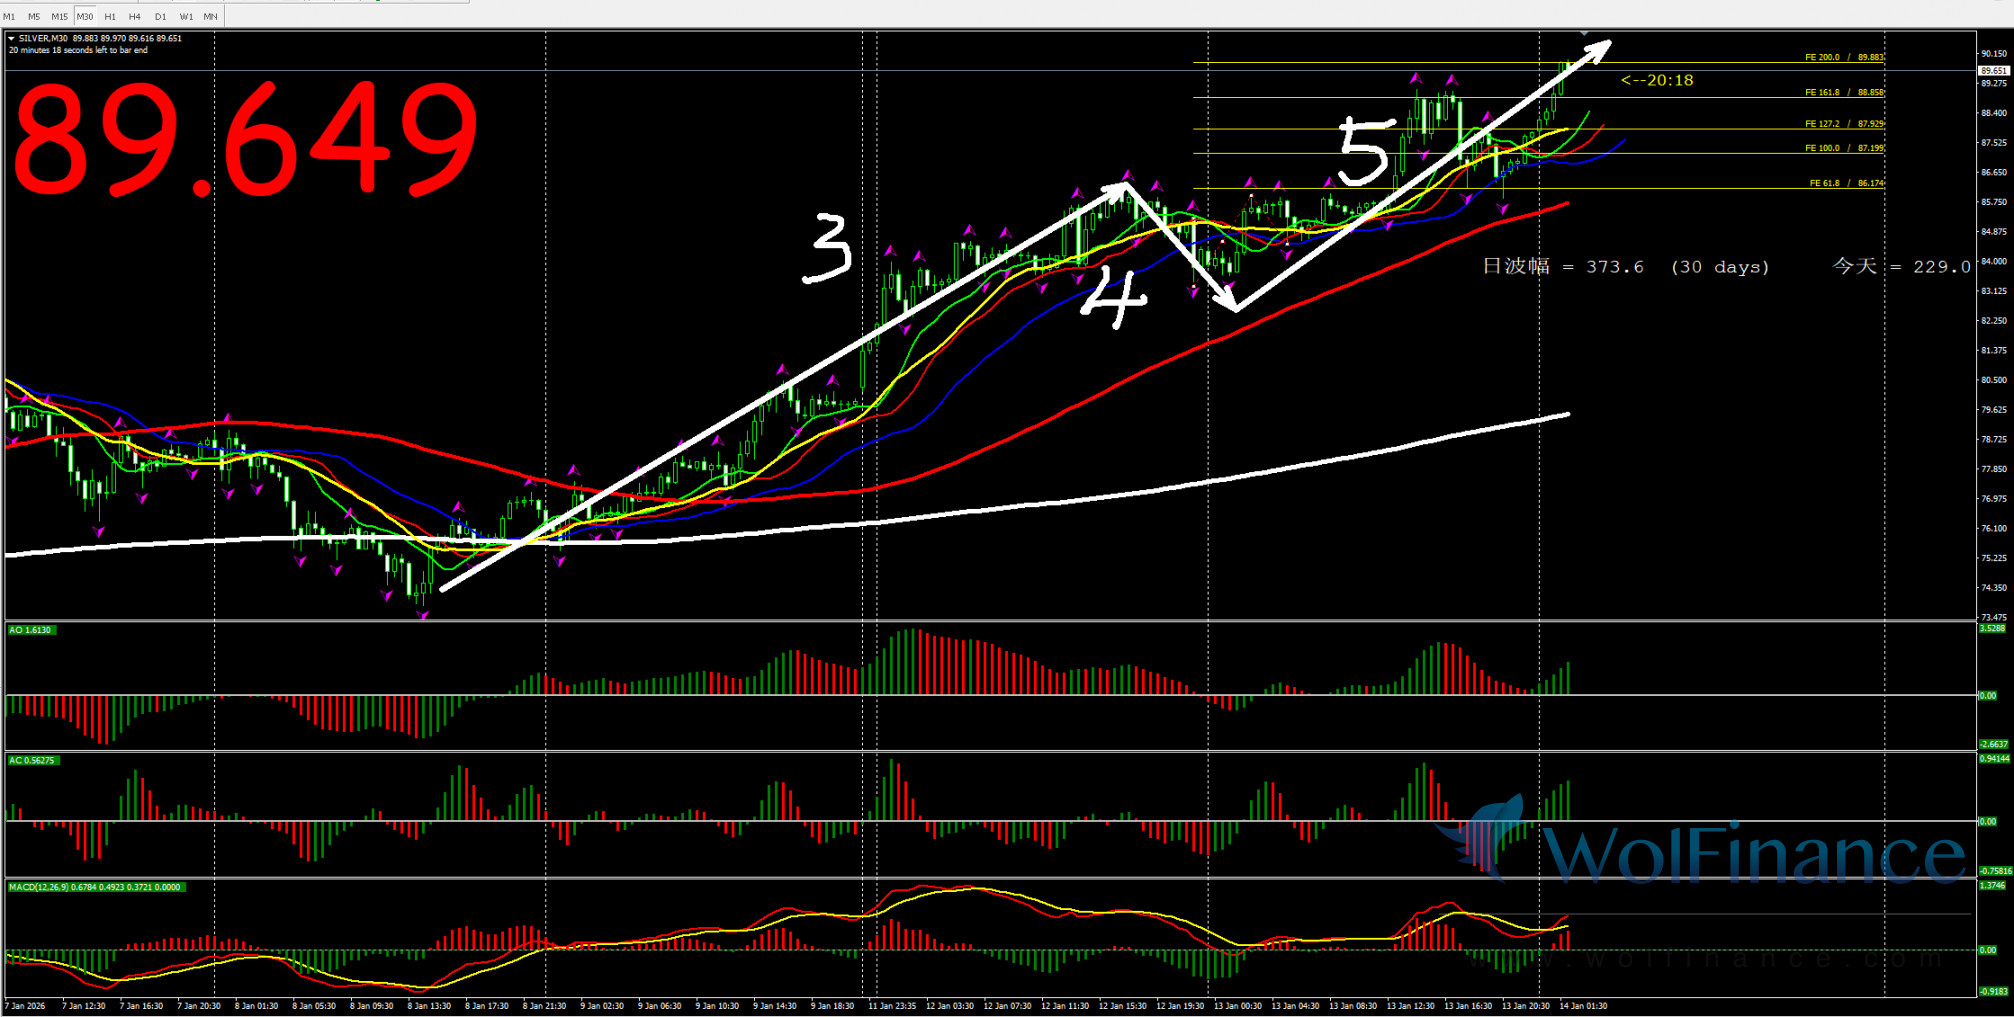Switch to W1 weekly timeframe
2014x1017 pixels.
[186, 16]
